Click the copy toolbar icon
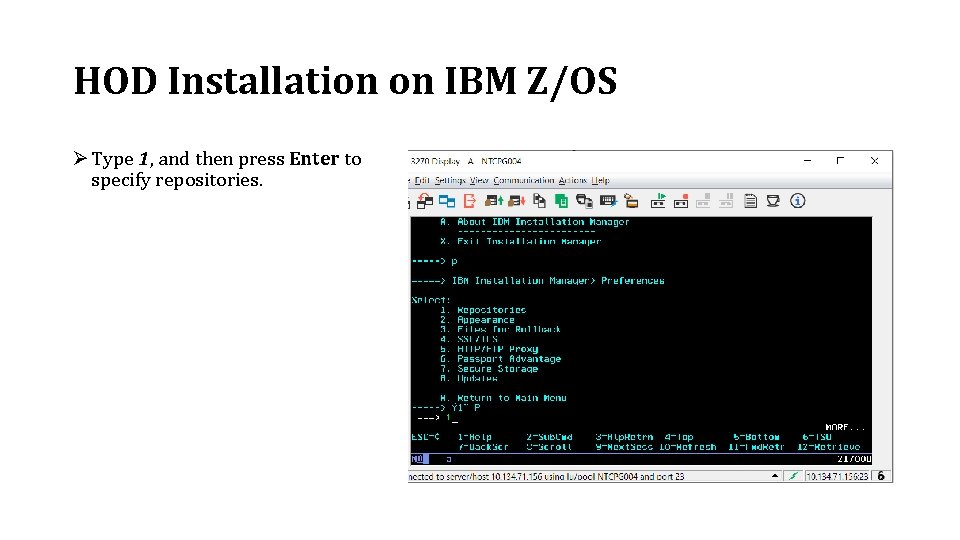This screenshot has height=540, width=960. point(539,201)
